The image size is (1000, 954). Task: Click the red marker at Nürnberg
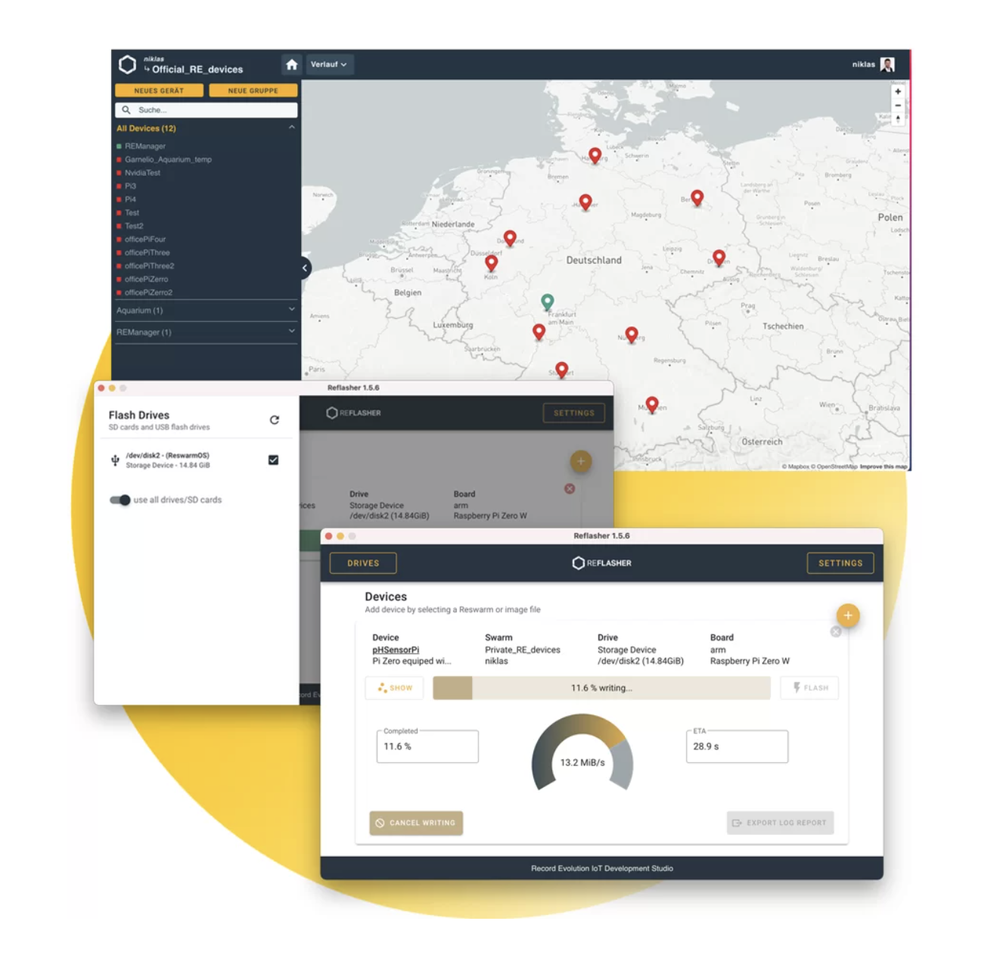click(631, 334)
